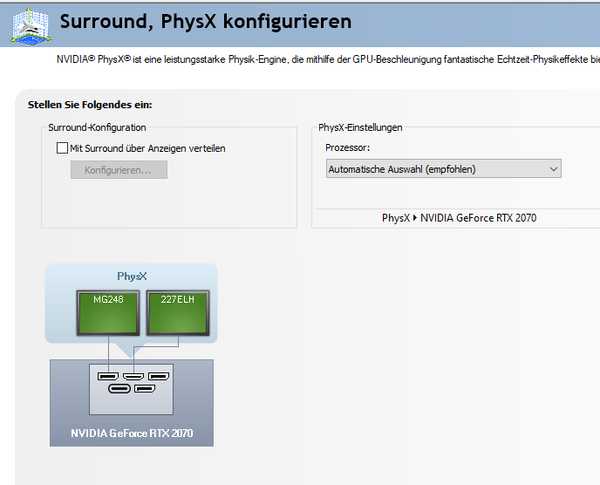Click the Prozessor: label
Screen dimensions: 600x485
tap(347, 148)
